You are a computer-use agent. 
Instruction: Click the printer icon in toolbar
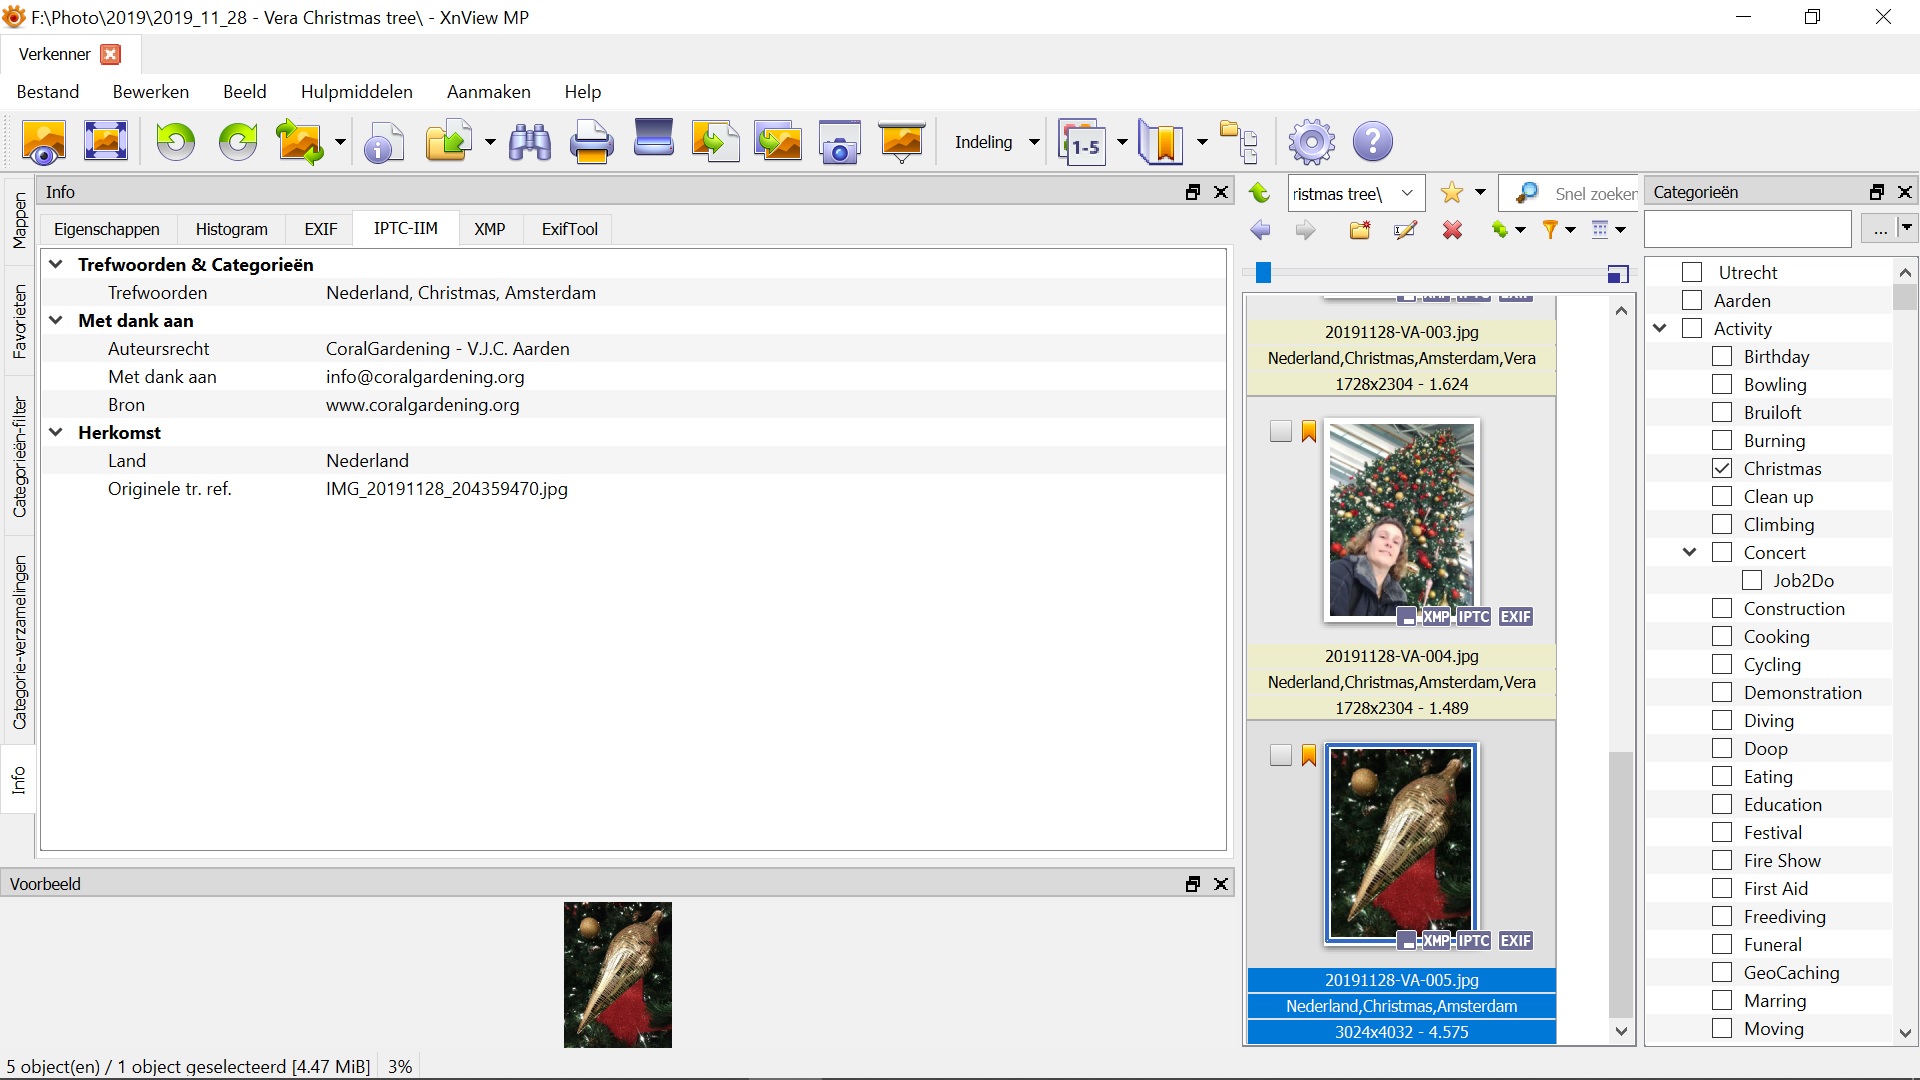point(591,142)
